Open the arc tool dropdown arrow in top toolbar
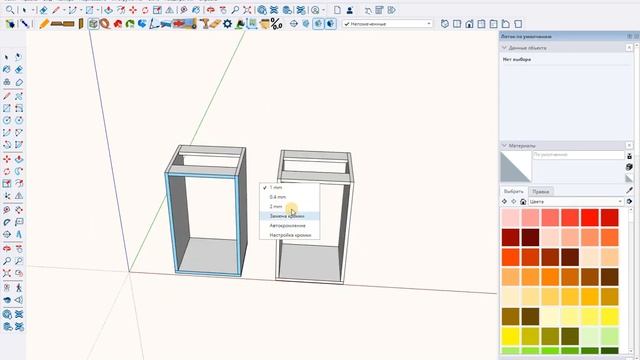 tap(81, 10)
